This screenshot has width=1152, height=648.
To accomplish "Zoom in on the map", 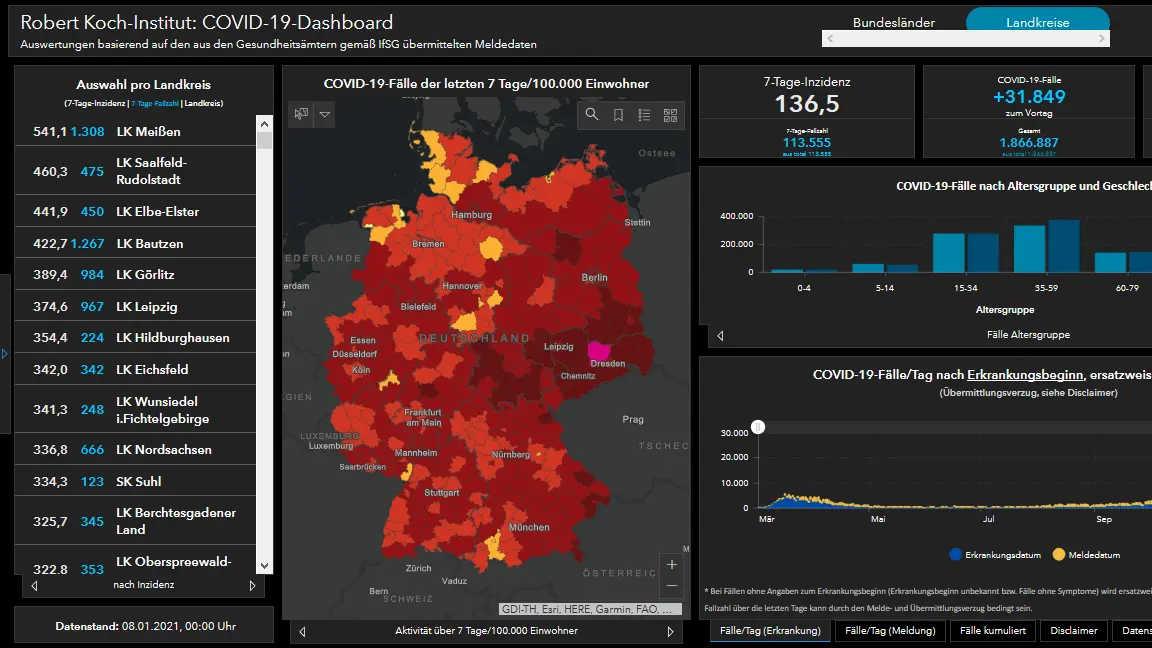I will [672, 565].
